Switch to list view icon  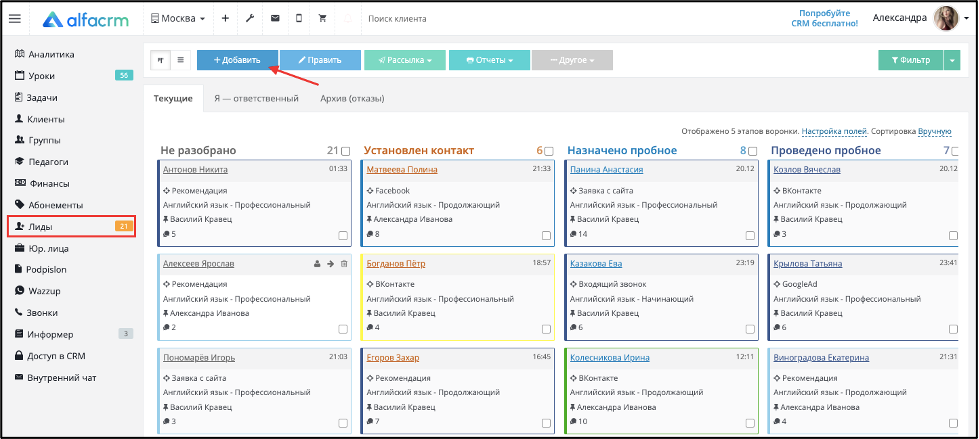pyautogui.click(x=180, y=60)
